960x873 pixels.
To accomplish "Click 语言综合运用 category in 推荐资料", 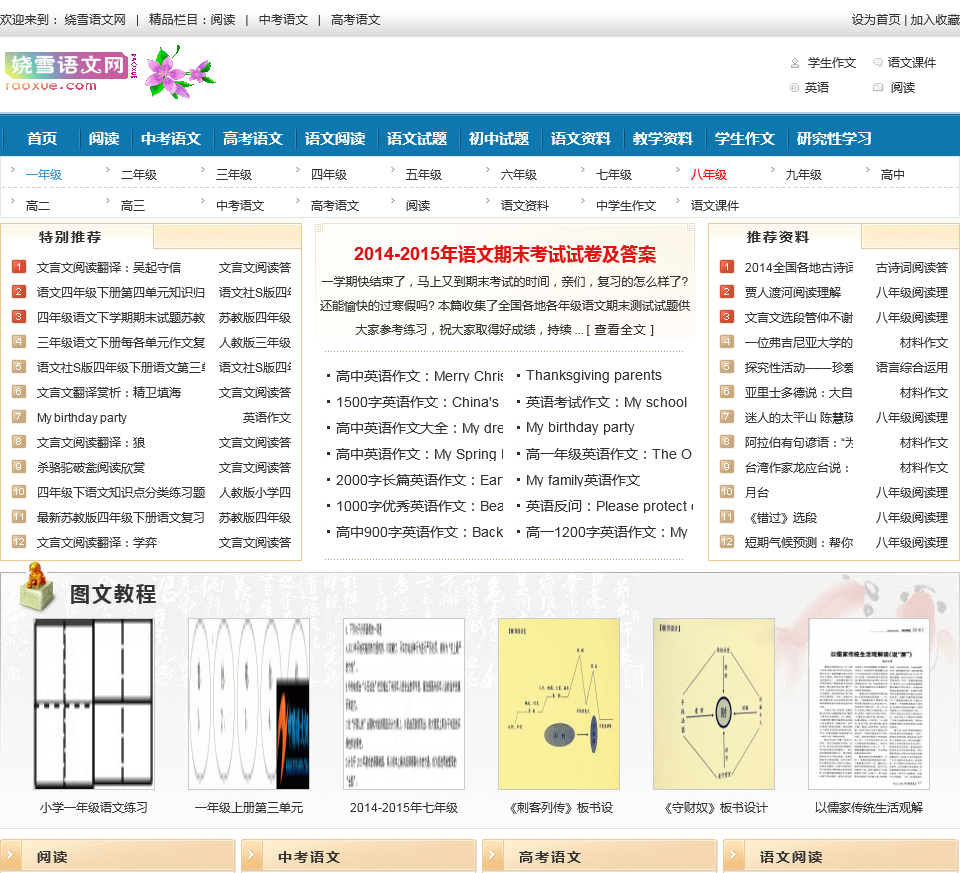I will (x=912, y=367).
